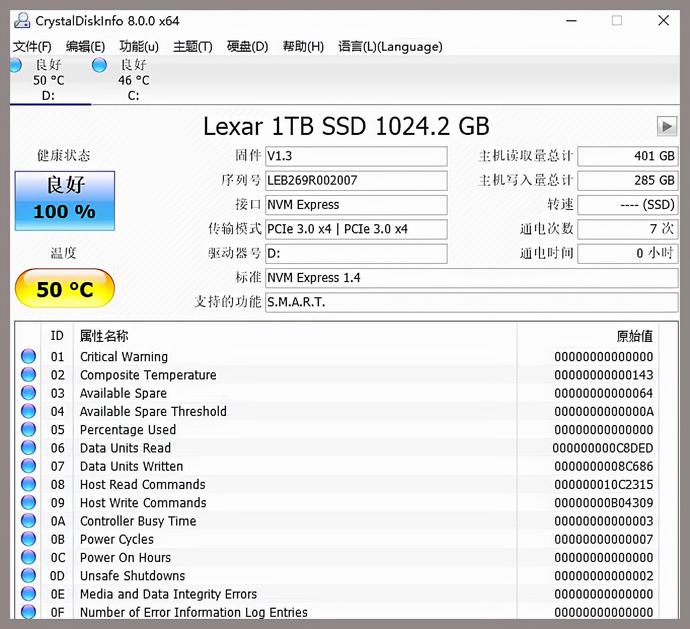Open the 功能(u) menu
The height and width of the screenshot is (629, 690).
point(139,47)
